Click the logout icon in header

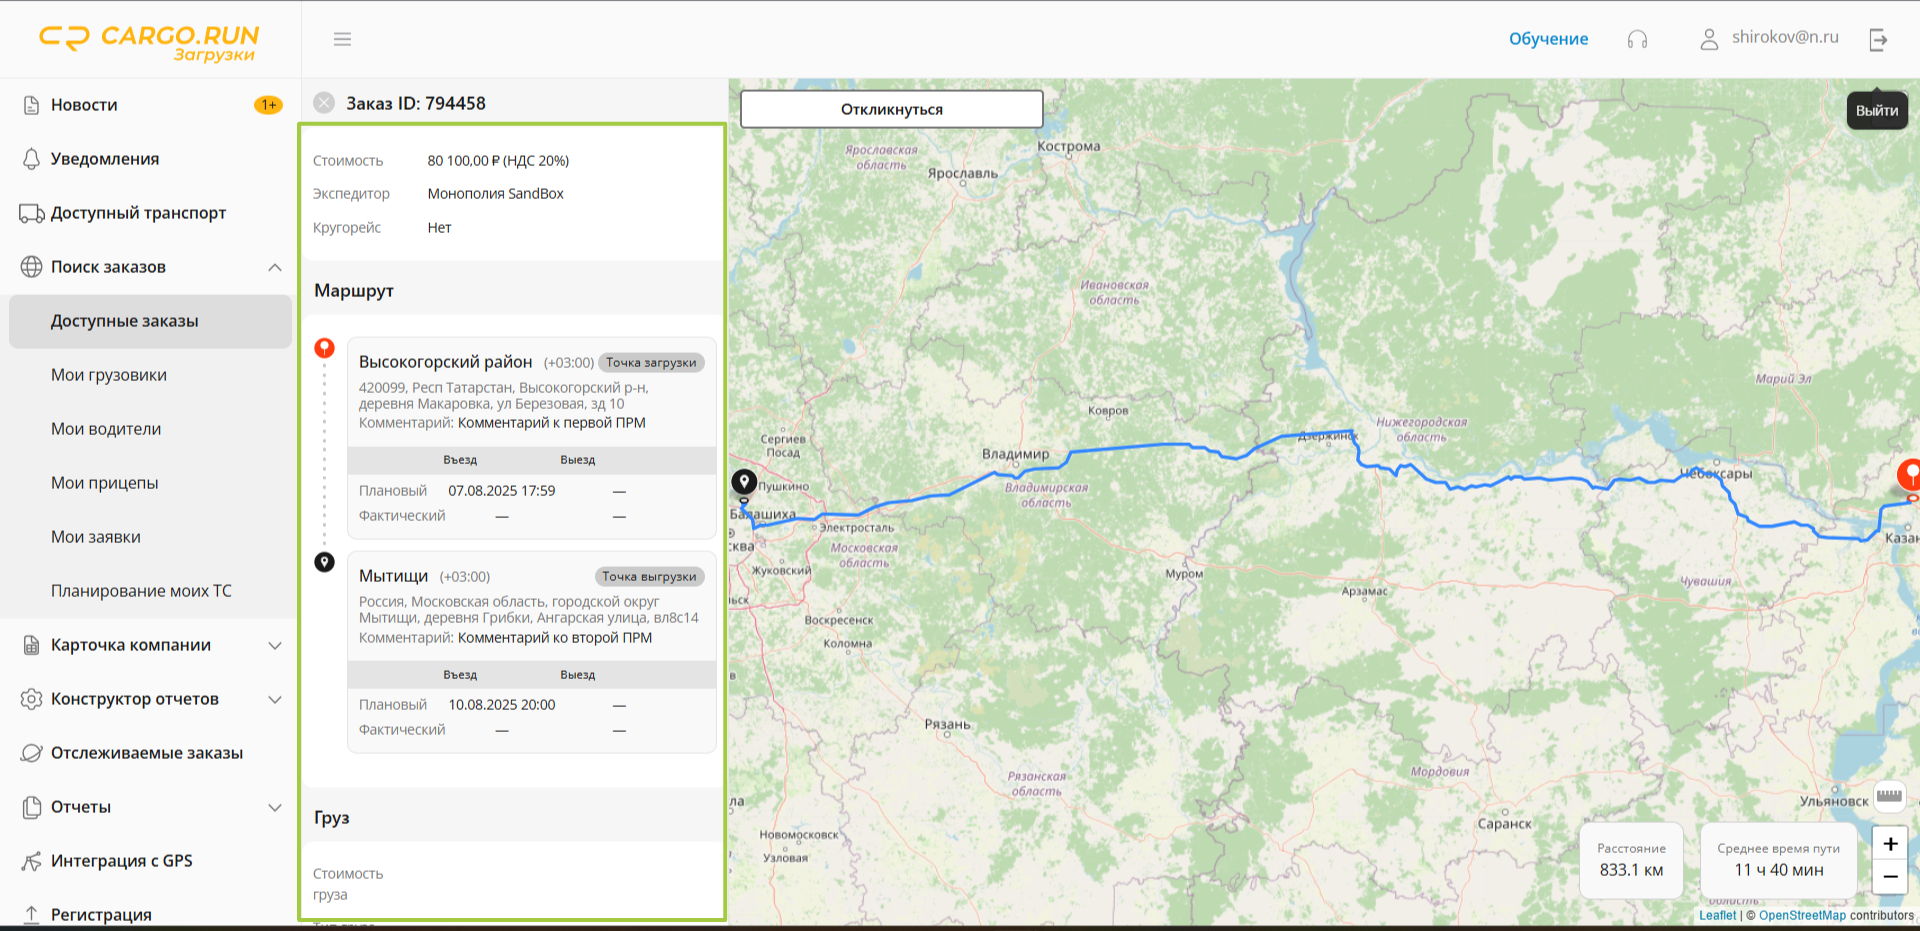[1878, 39]
